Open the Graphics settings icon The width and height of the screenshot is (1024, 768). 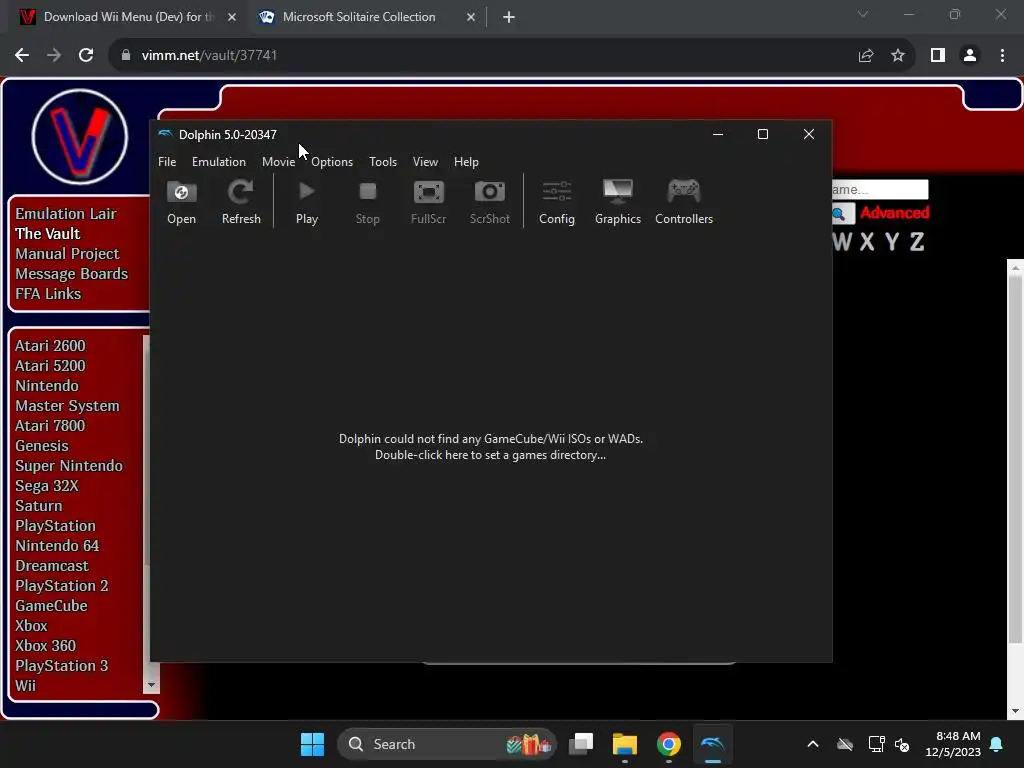click(618, 202)
